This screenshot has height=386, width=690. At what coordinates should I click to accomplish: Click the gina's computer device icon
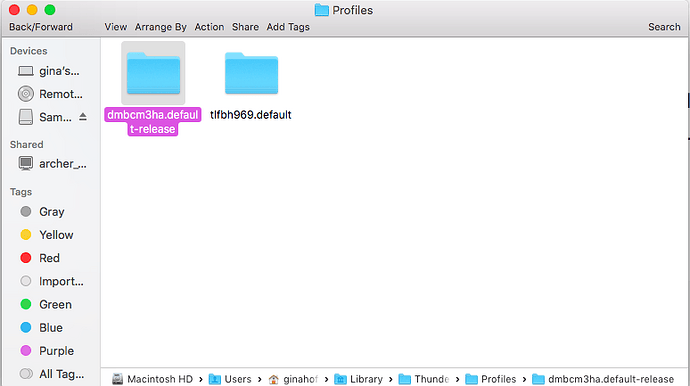click(x=26, y=71)
